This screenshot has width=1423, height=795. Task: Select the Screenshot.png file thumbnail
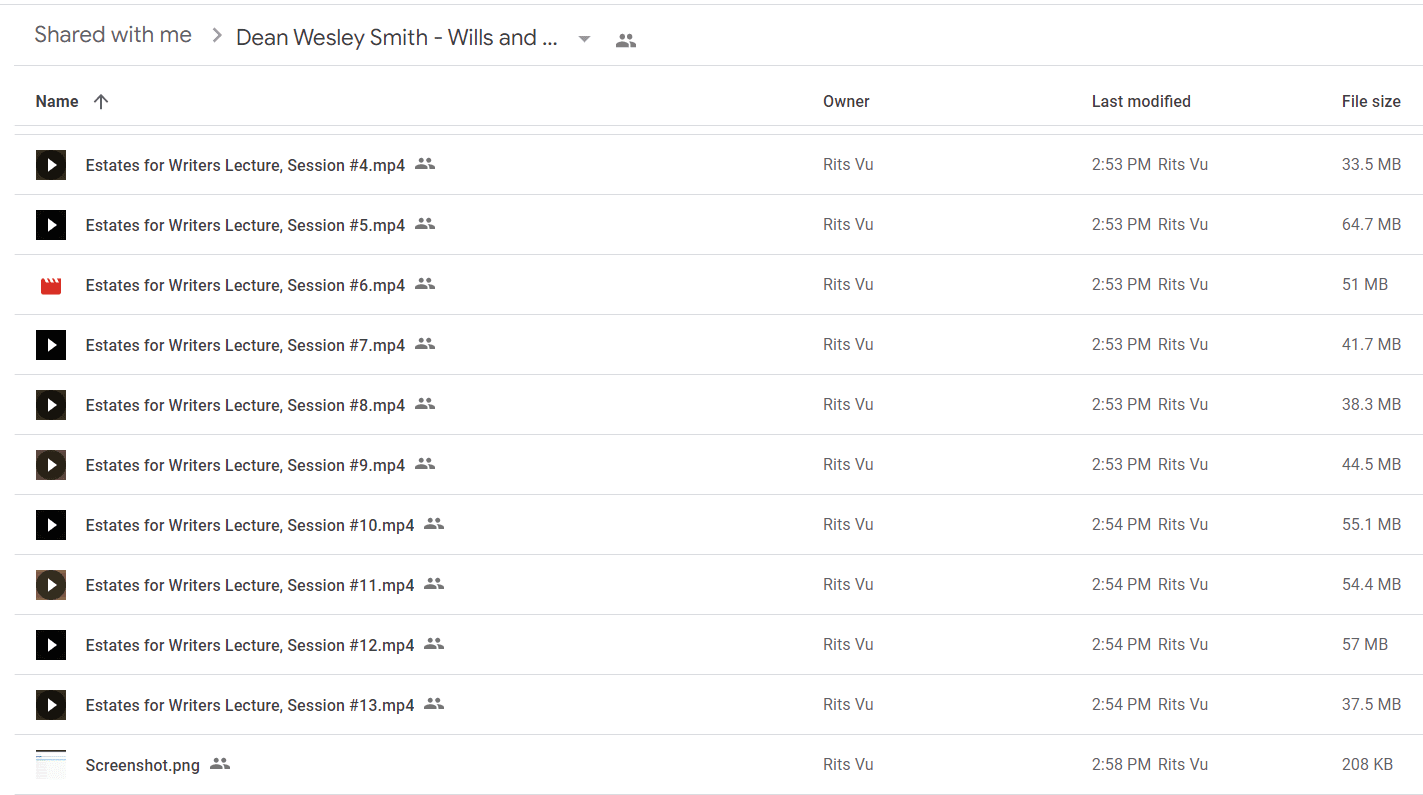coord(51,765)
